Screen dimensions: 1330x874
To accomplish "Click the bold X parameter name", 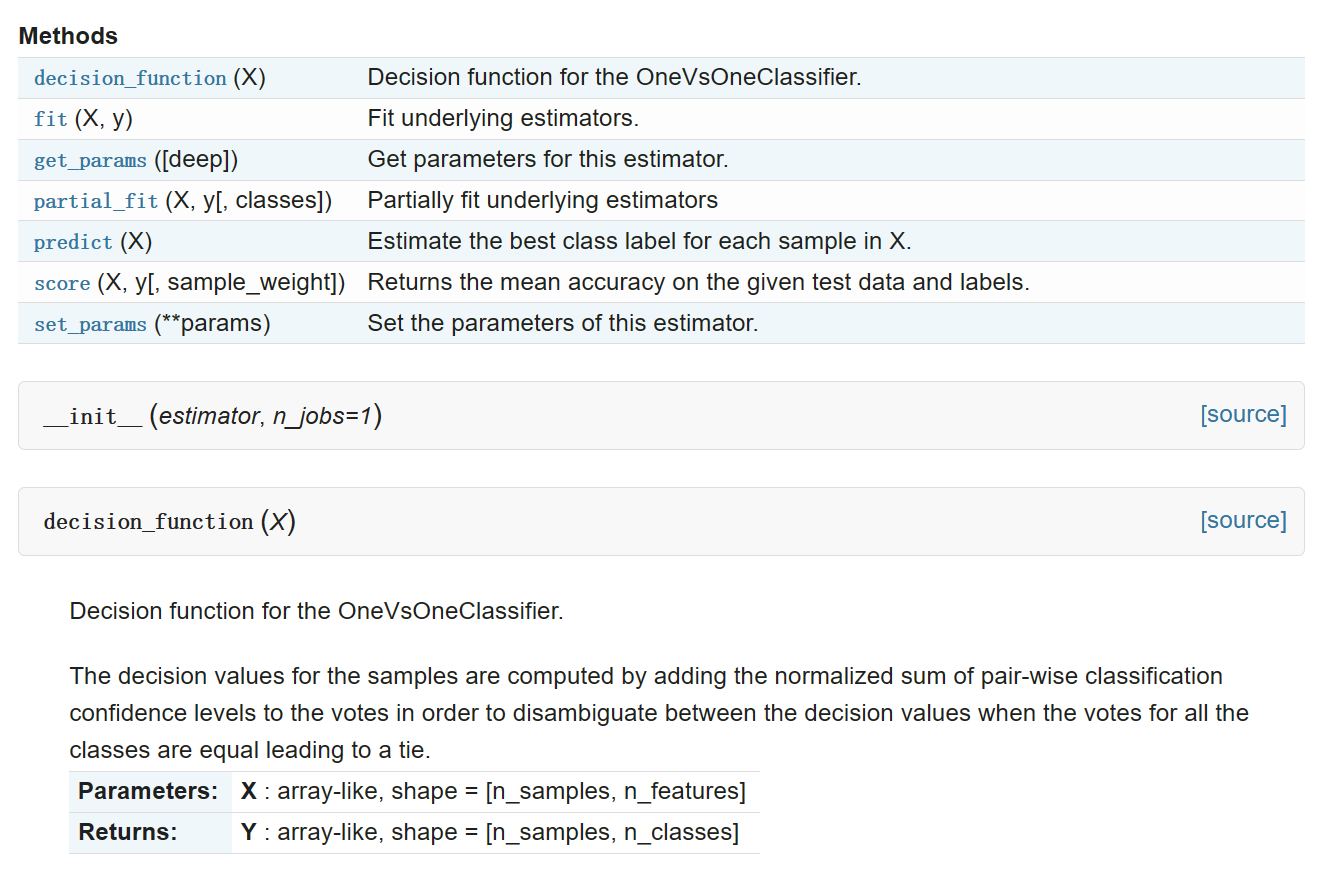I will point(249,791).
